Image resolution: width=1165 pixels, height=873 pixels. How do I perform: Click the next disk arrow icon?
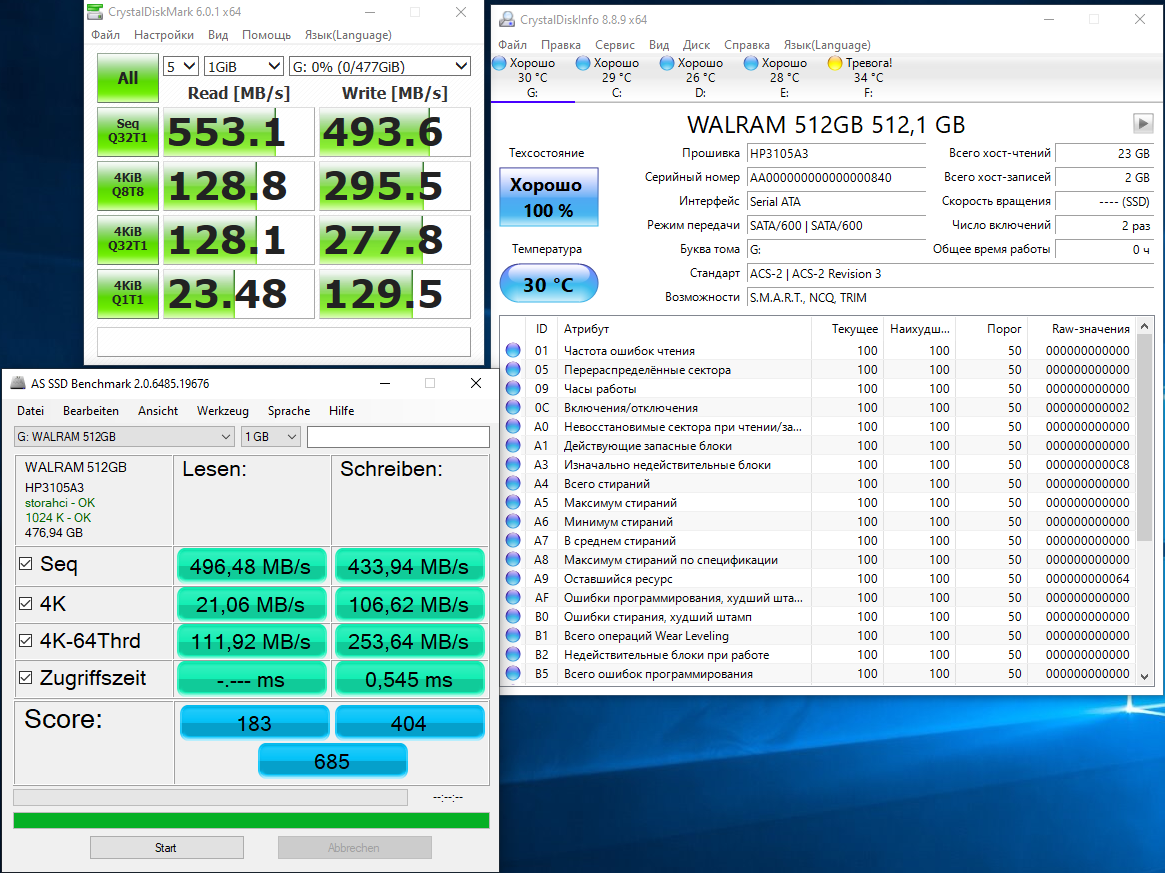[x=1142, y=124]
